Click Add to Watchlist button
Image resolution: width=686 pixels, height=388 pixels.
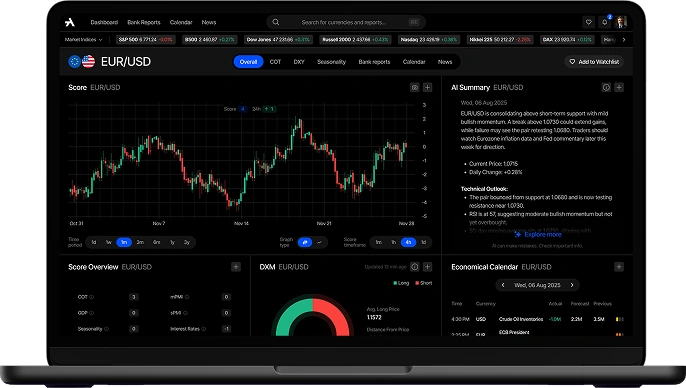click(x=594, y=62)
